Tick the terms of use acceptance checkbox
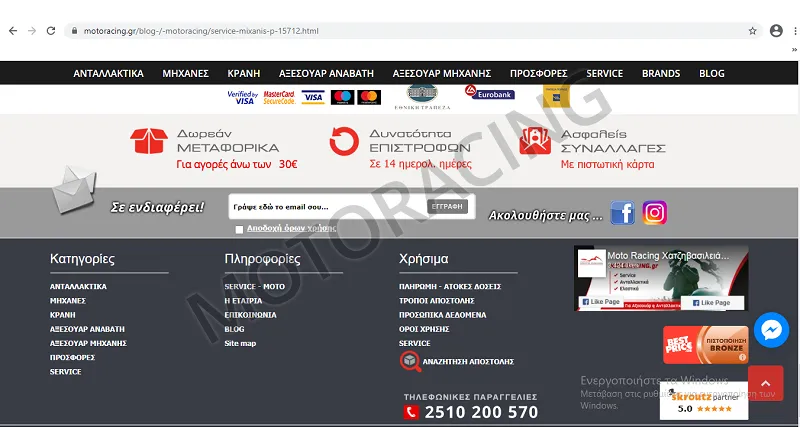 tap(239, 229)
